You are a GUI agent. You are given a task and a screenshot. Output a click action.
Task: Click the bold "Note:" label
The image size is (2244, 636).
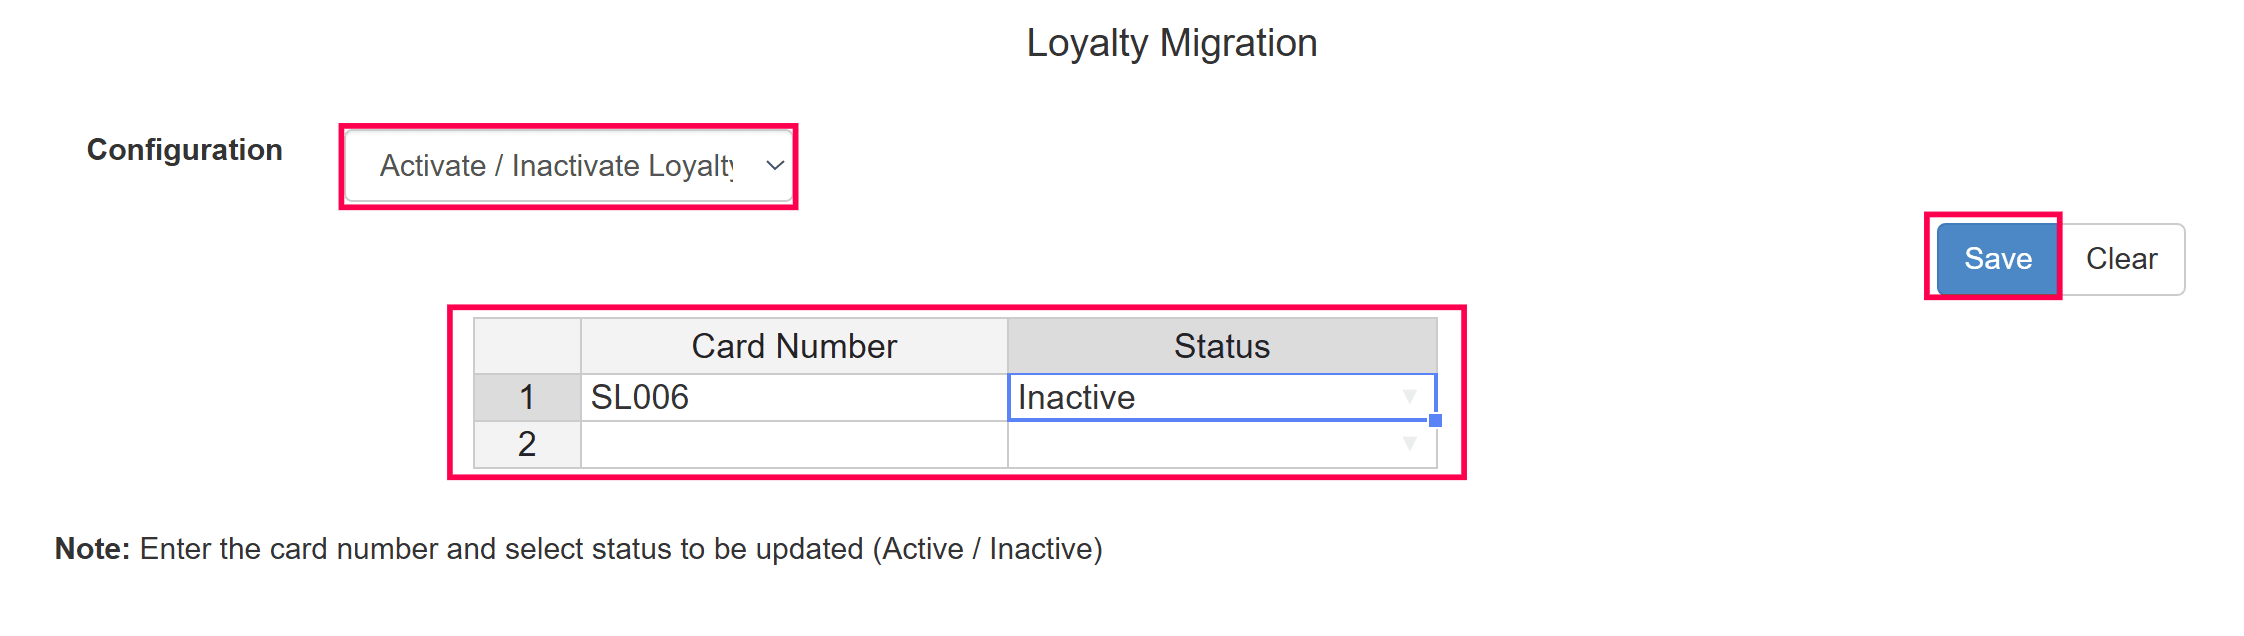(x=92, y=549)
